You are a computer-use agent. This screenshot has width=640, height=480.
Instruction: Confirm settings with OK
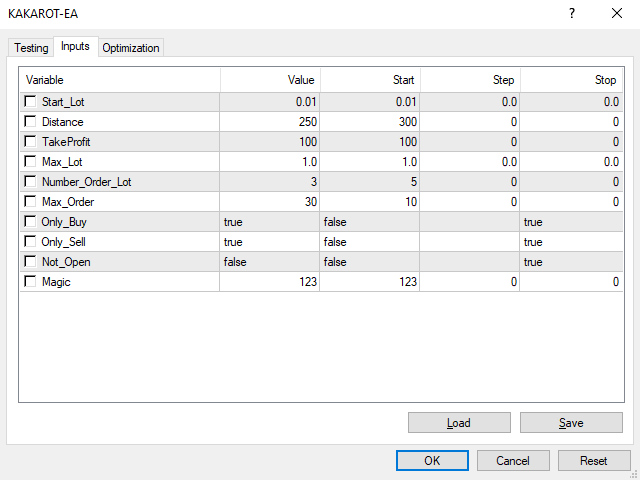pos(432,460)
